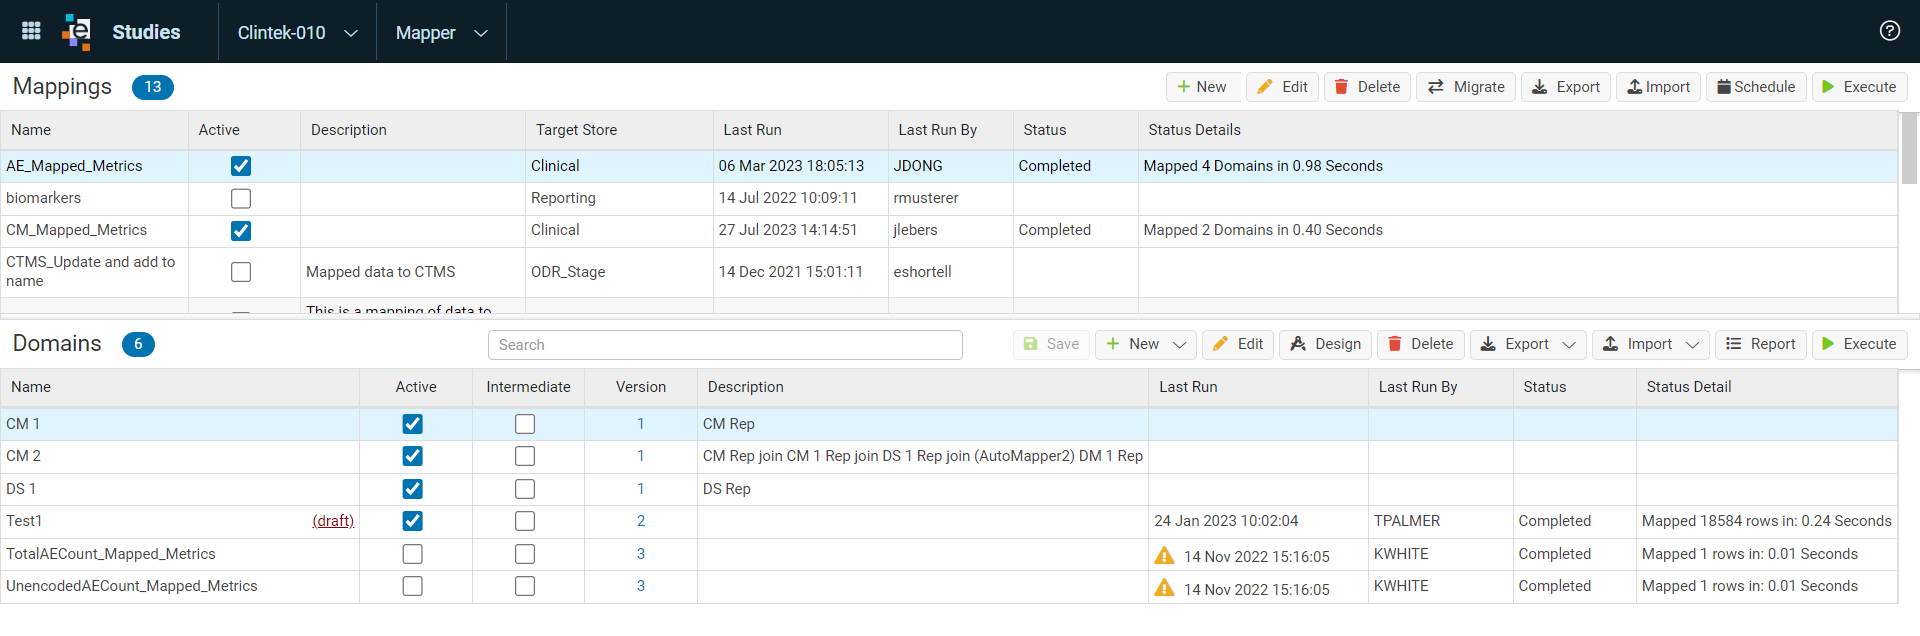
Task: Open version 3 link for TotalAECount_Mapped_Metrics
Action: tap(641, 554)
